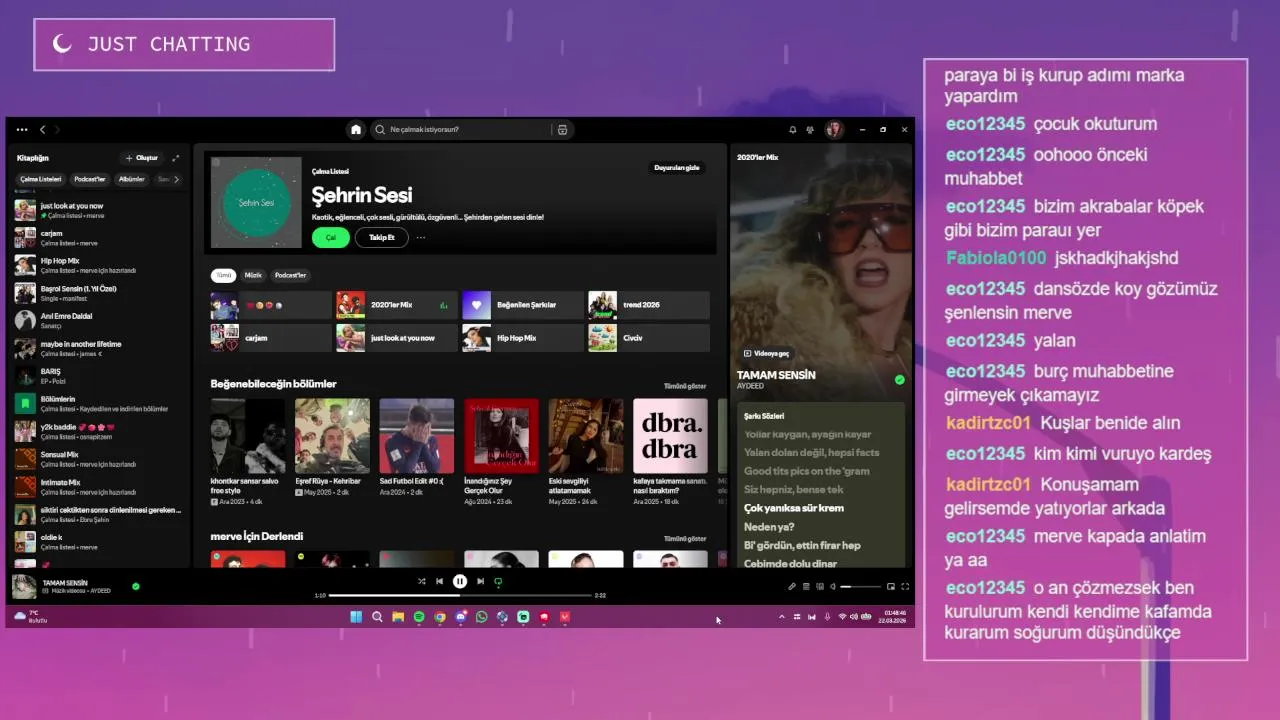Open maybe in another lifetime playlist
The image size is (1280, 720).
pyautogui.click(x=98, y=348)
